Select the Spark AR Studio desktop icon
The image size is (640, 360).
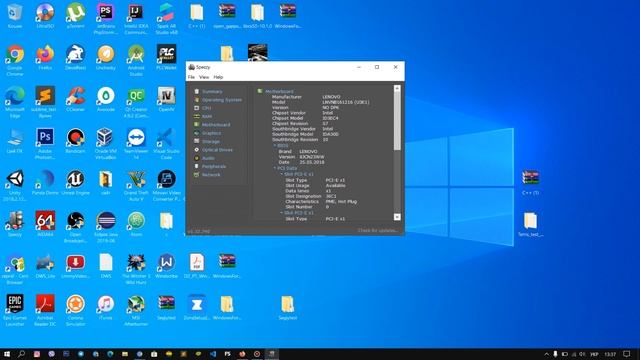point(167,19)
